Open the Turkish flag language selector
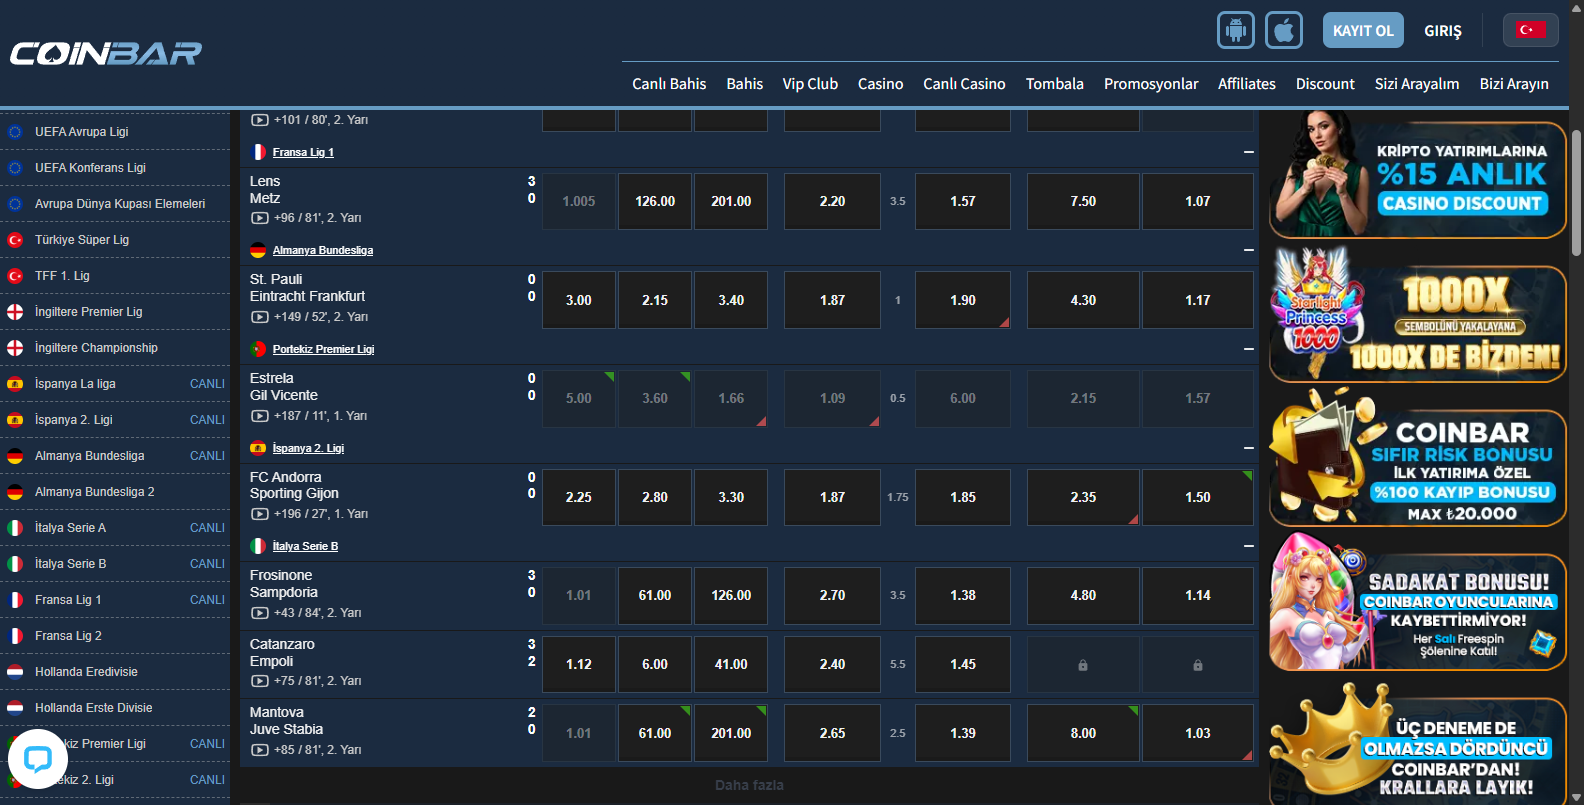The image size is (1584, 805). point(1529,30)
